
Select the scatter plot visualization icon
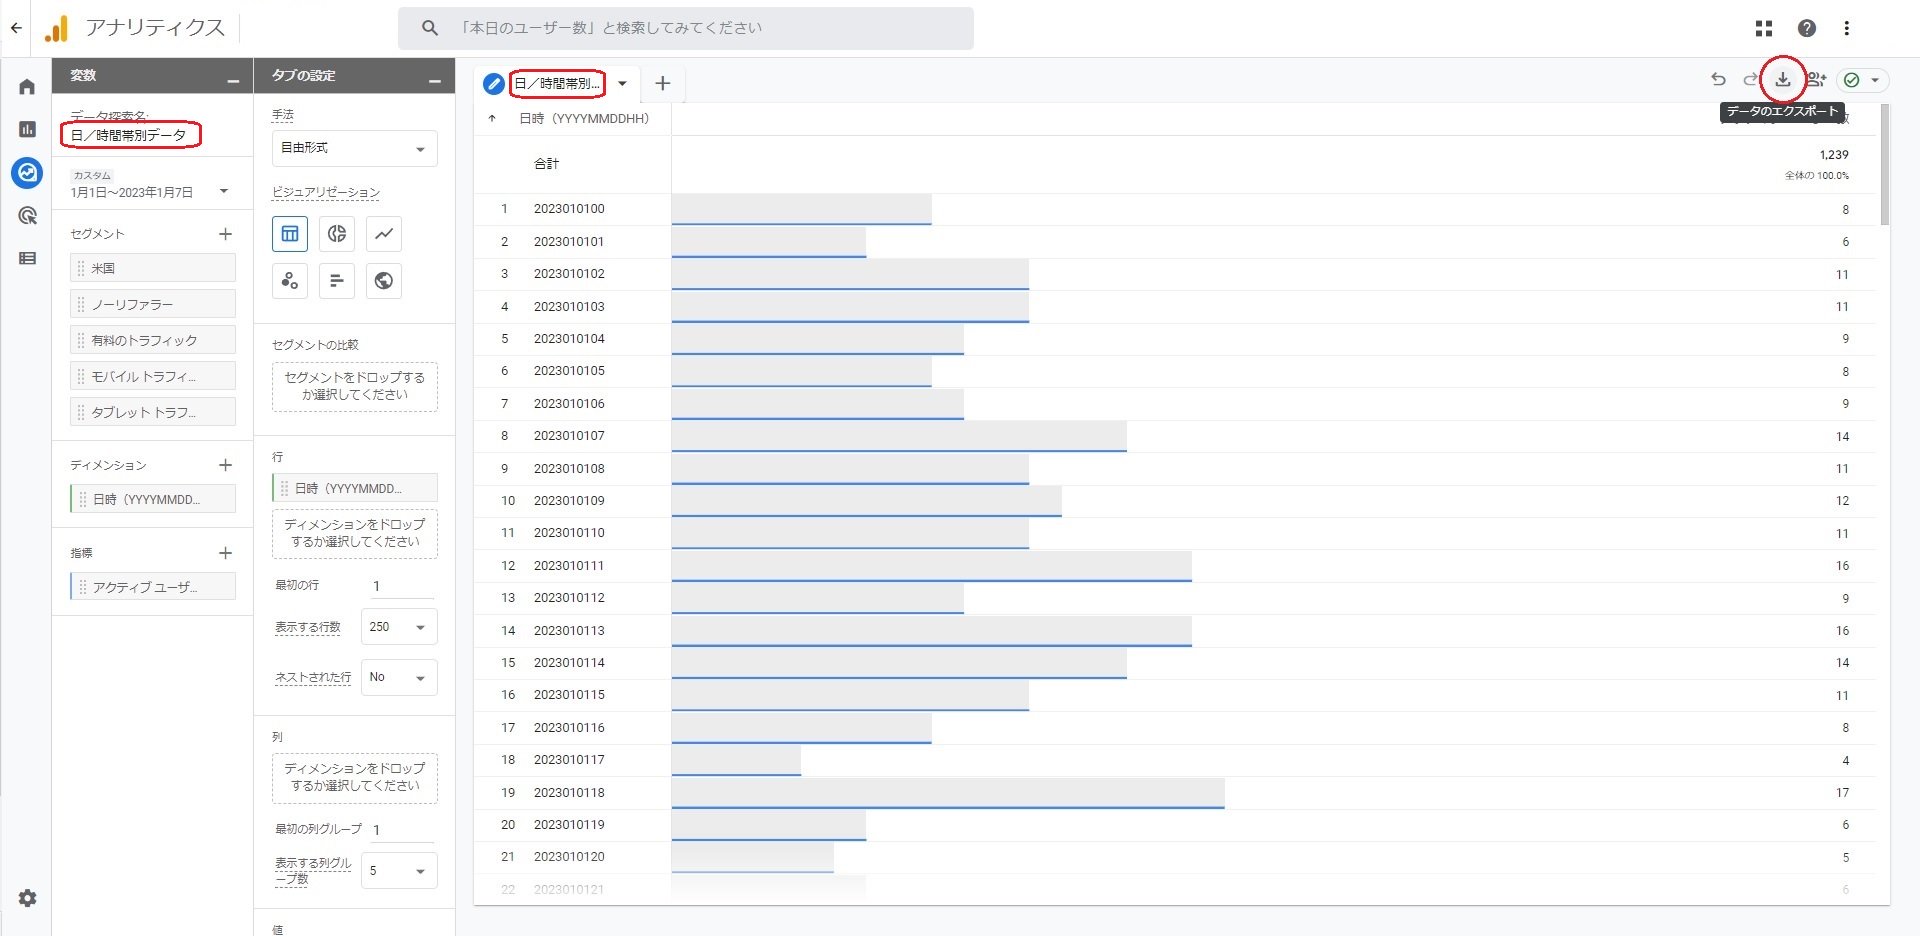[x=290, y=281]
